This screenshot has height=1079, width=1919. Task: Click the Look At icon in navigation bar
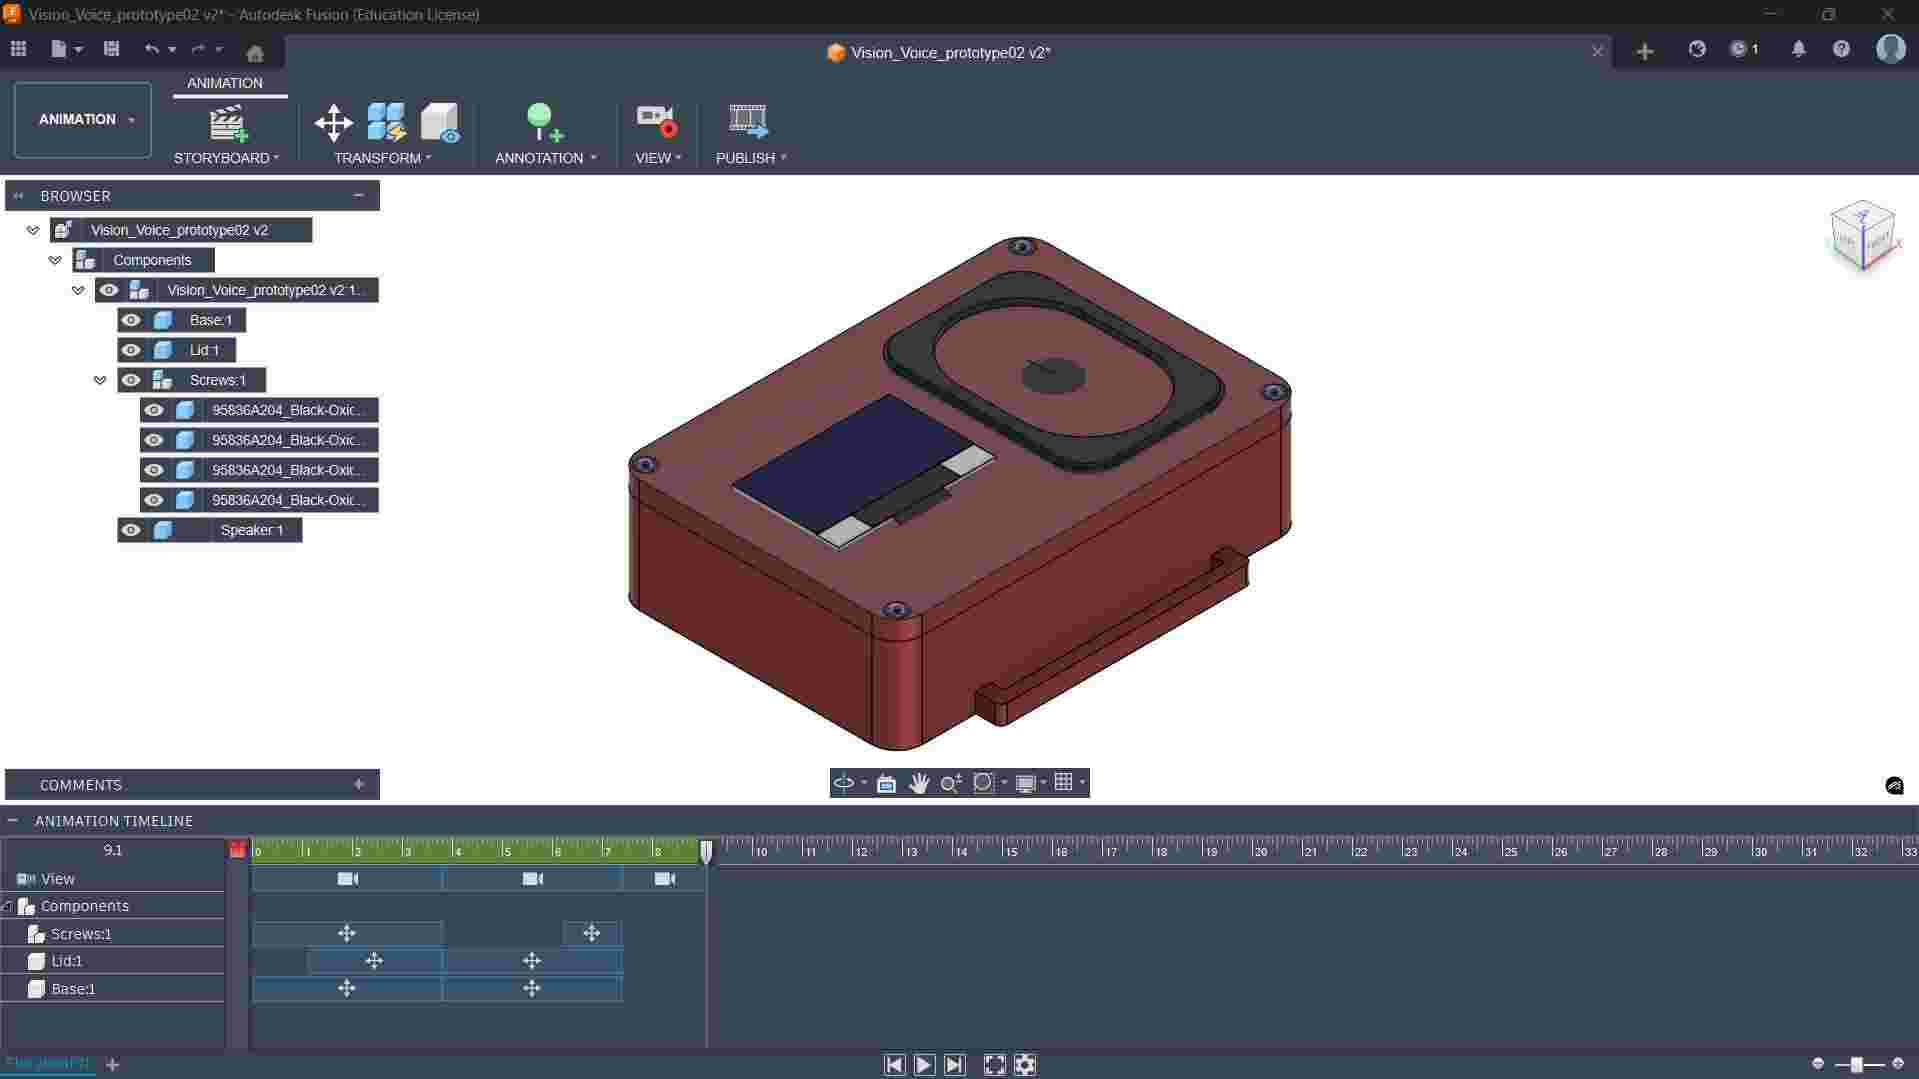(x=886, y=783)
